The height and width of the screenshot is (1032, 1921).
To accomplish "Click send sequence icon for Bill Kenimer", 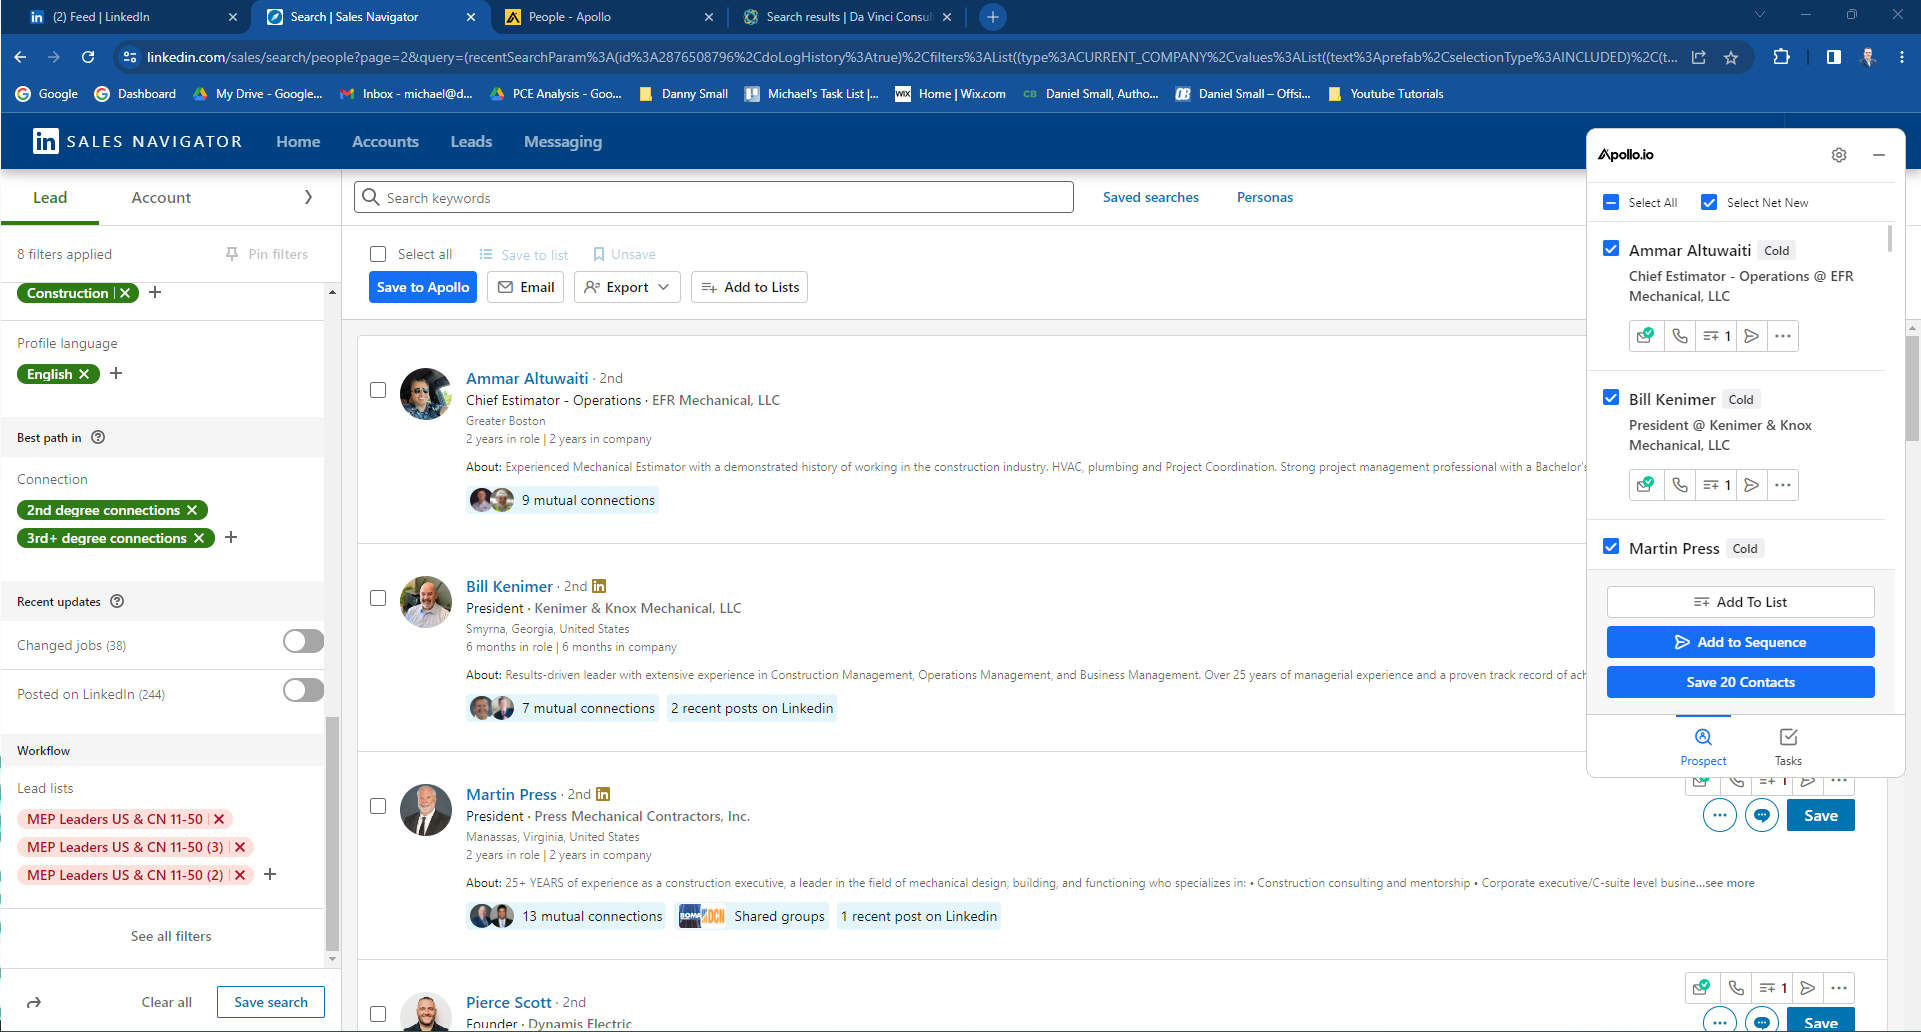I will pyautogui.click(x=1752, y=485).
